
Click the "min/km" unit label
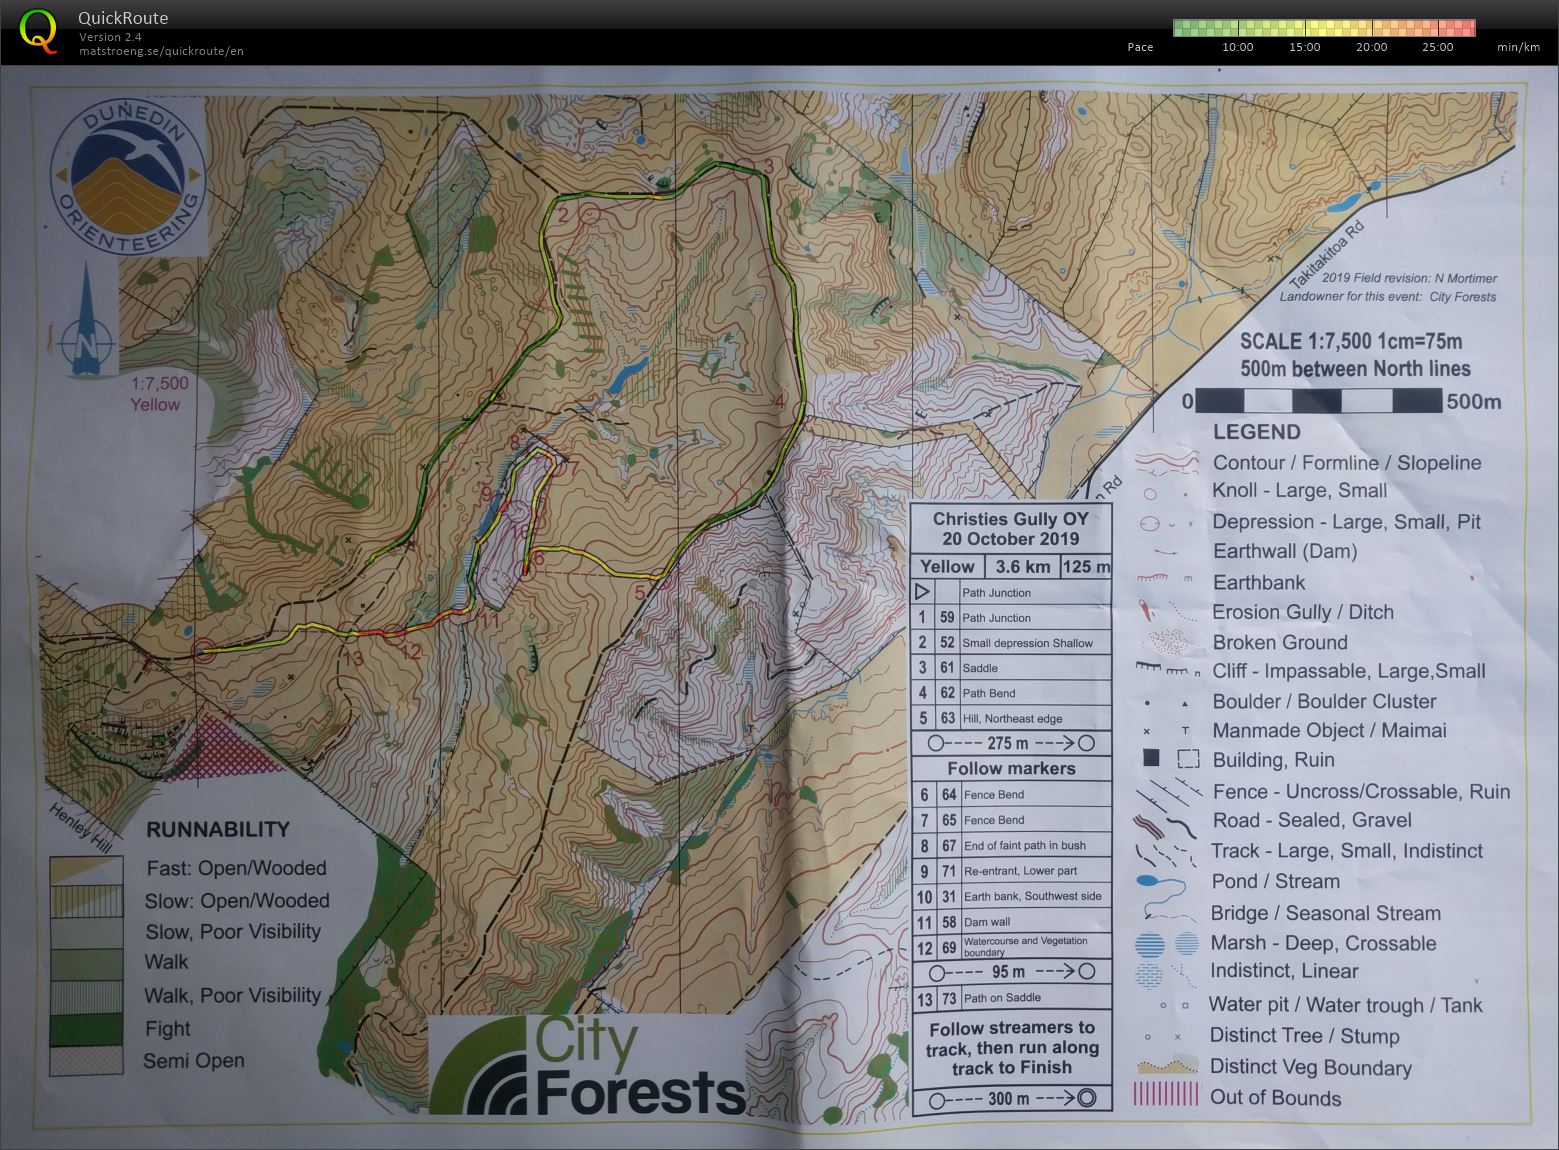pos(1519,47)
